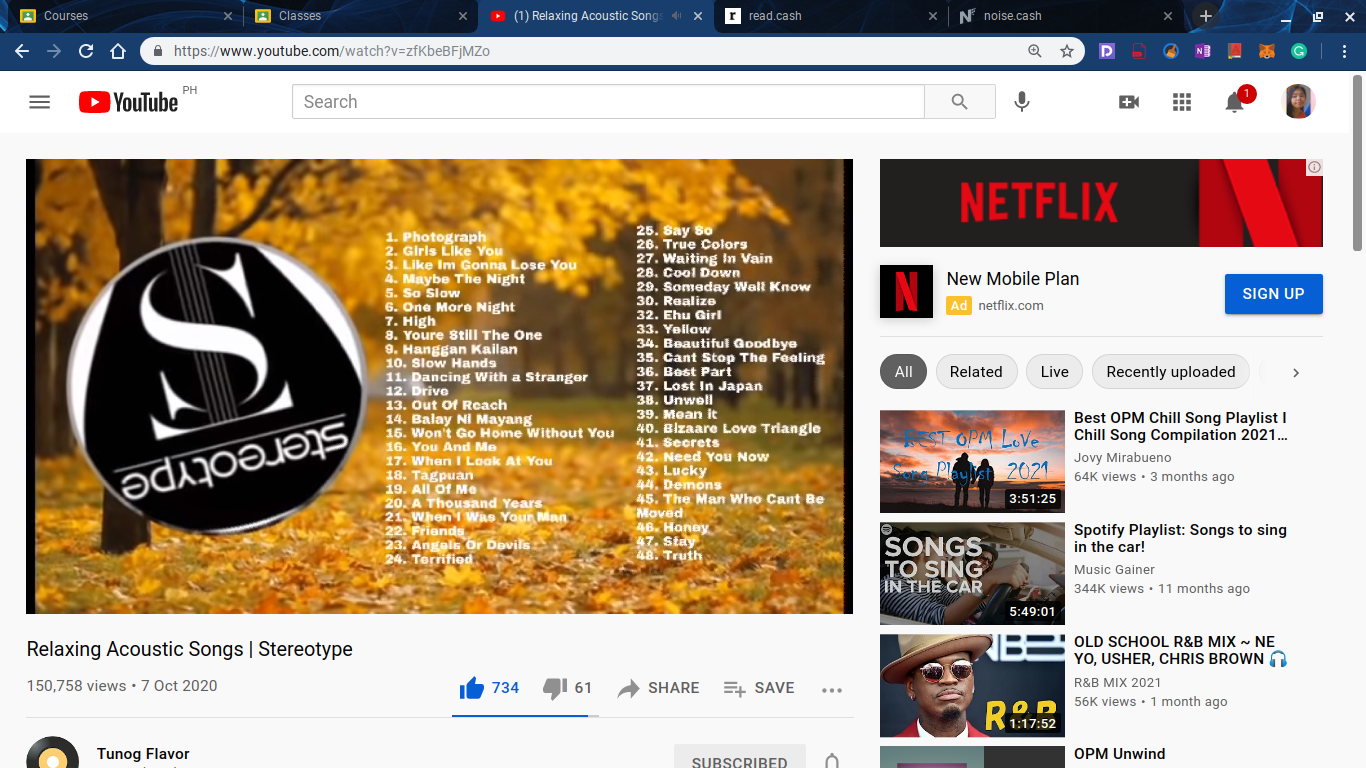This screenshot has height=768, width=1366.
Task: Click the Netflix SIGN UP button
Action: [1274, 294]
